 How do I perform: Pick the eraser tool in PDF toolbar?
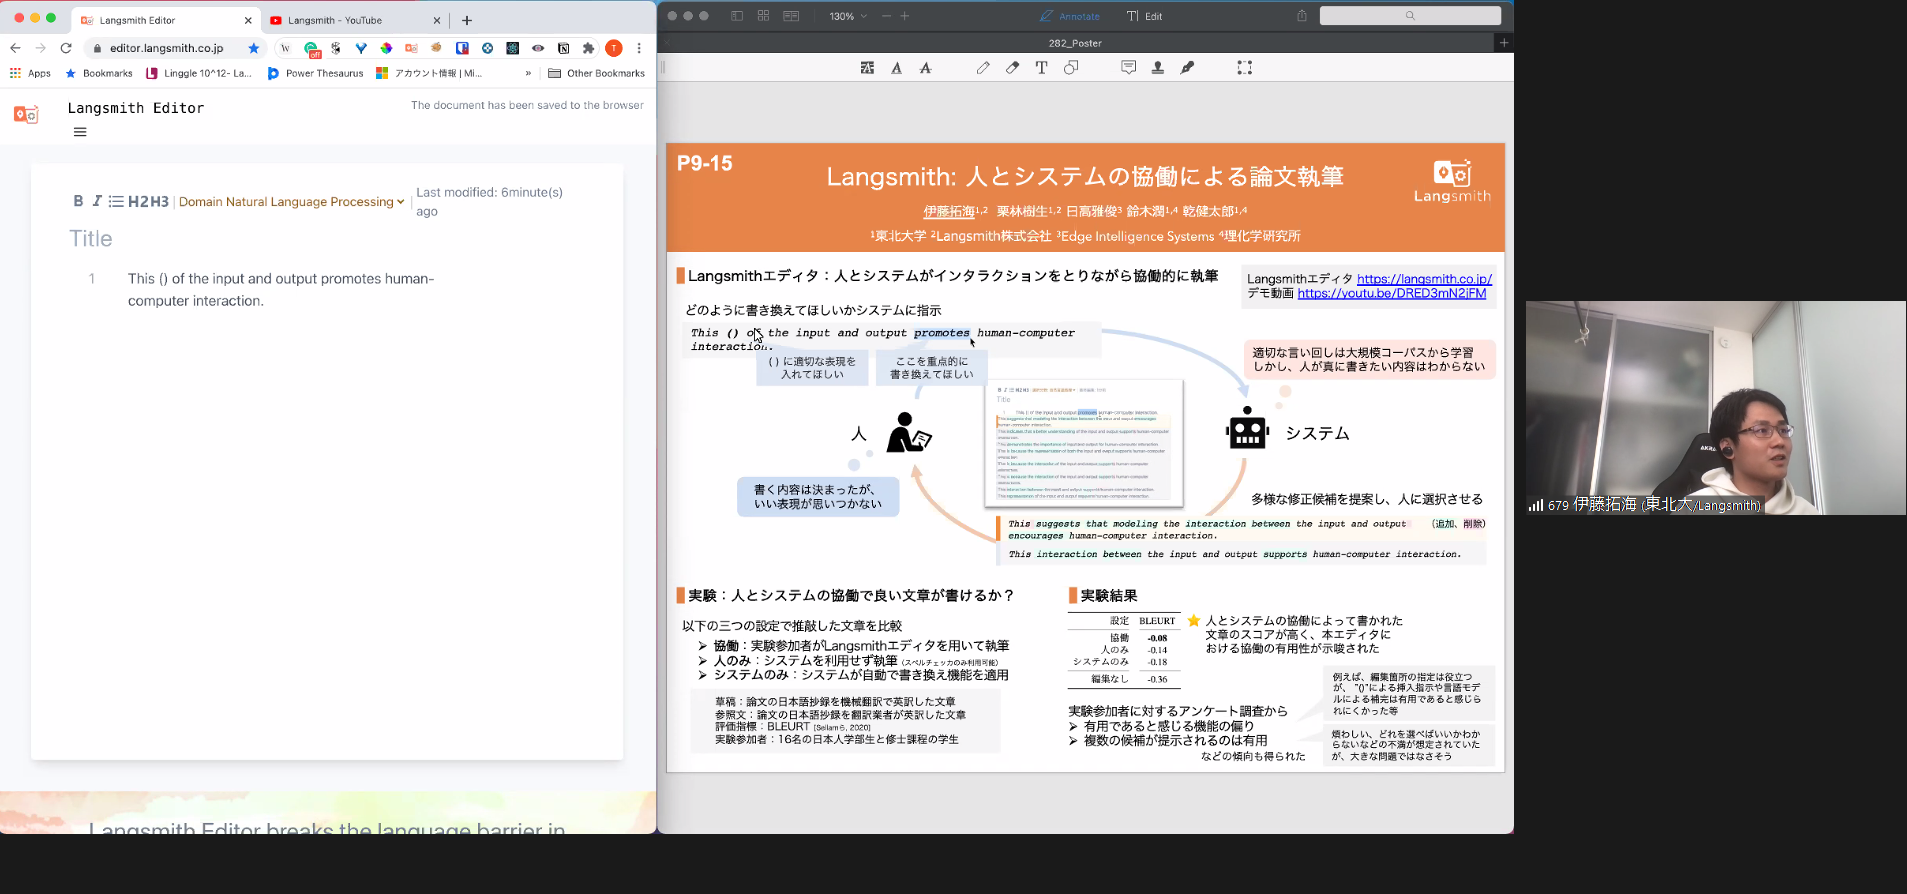pyautogui.click(x=1012, y=68)
